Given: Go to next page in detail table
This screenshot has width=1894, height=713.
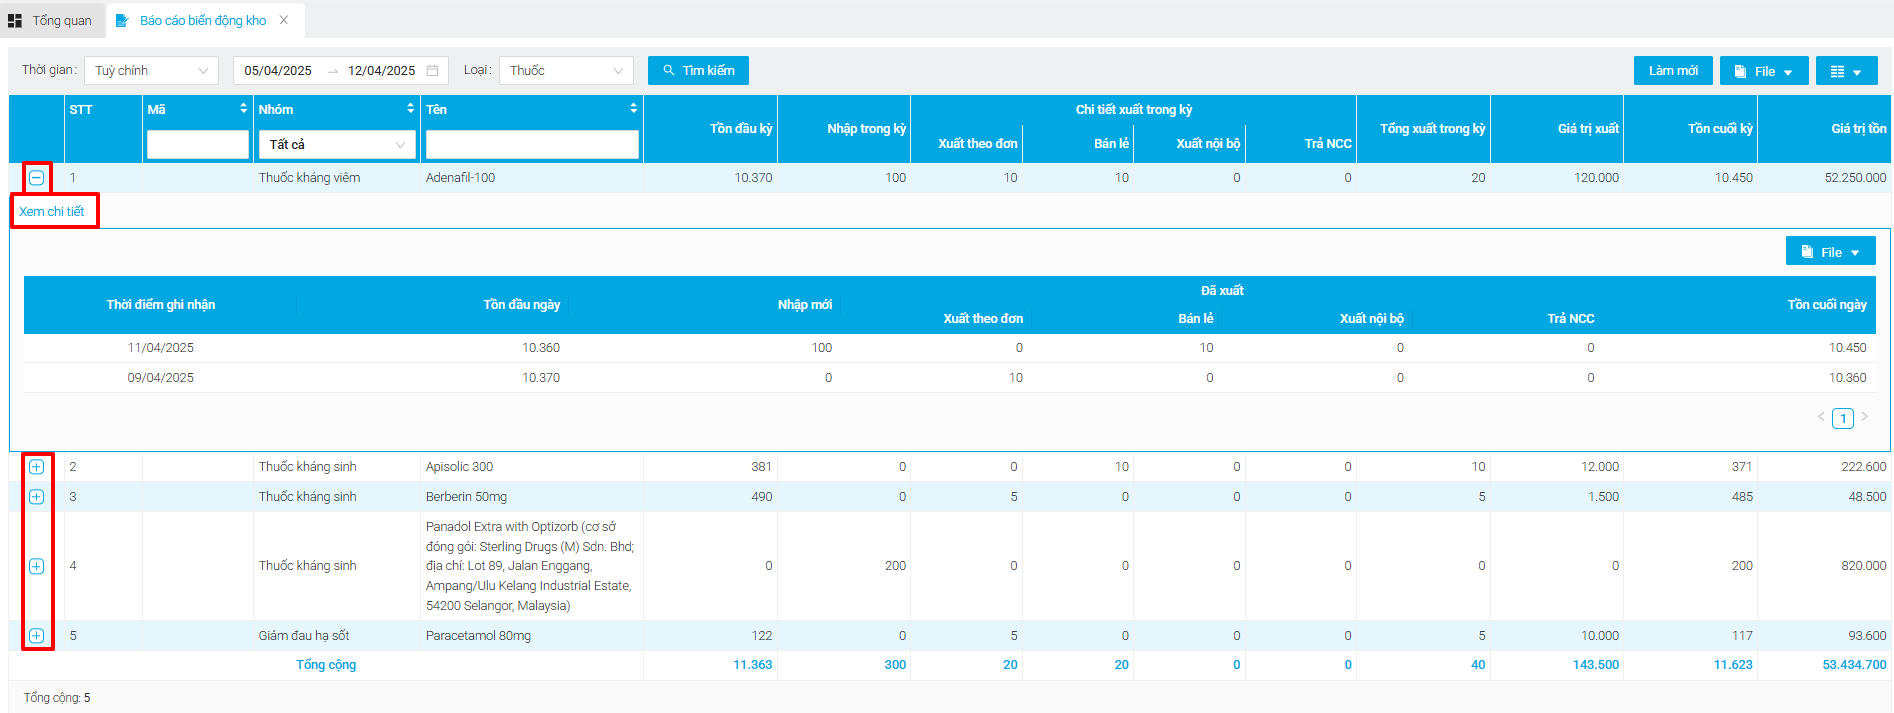Looking at the screenshot, I should tap(1864, 417).
